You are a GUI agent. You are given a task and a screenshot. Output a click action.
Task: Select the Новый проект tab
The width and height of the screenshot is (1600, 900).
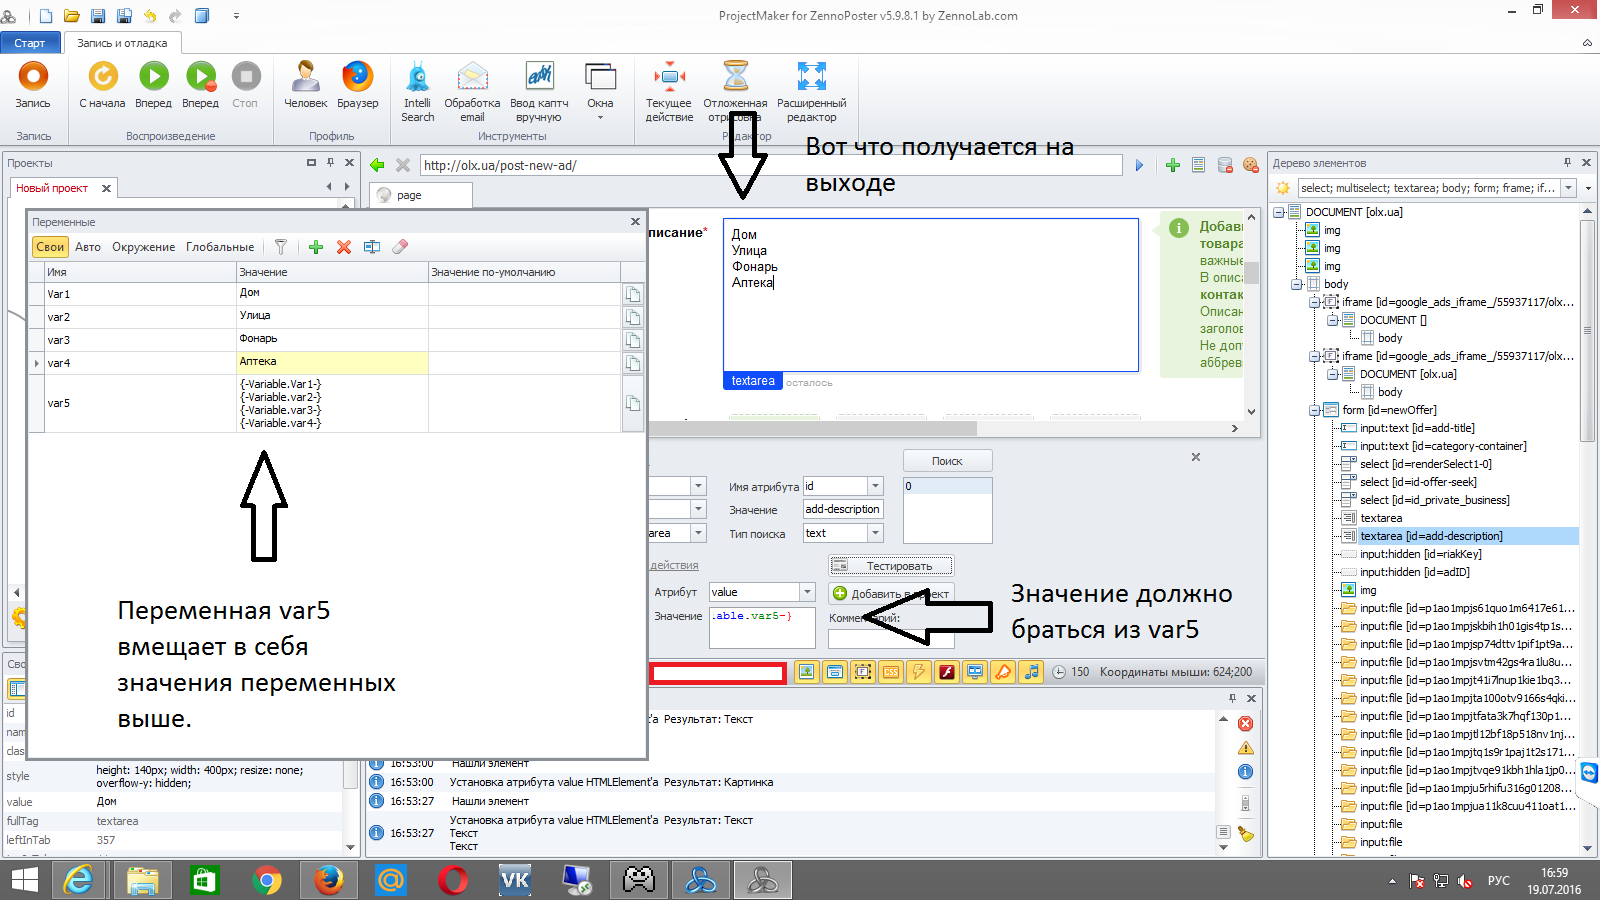[x=52, y=188]
